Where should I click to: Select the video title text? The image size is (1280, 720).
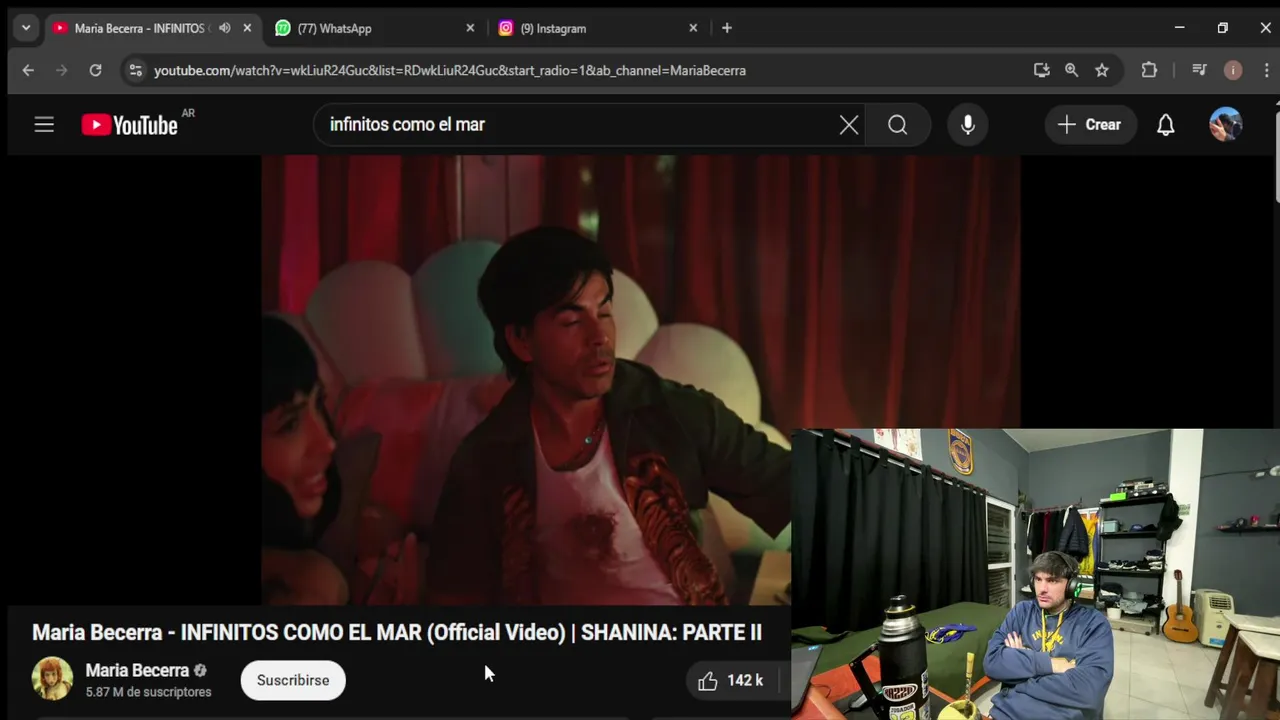(x=397, y=633)
